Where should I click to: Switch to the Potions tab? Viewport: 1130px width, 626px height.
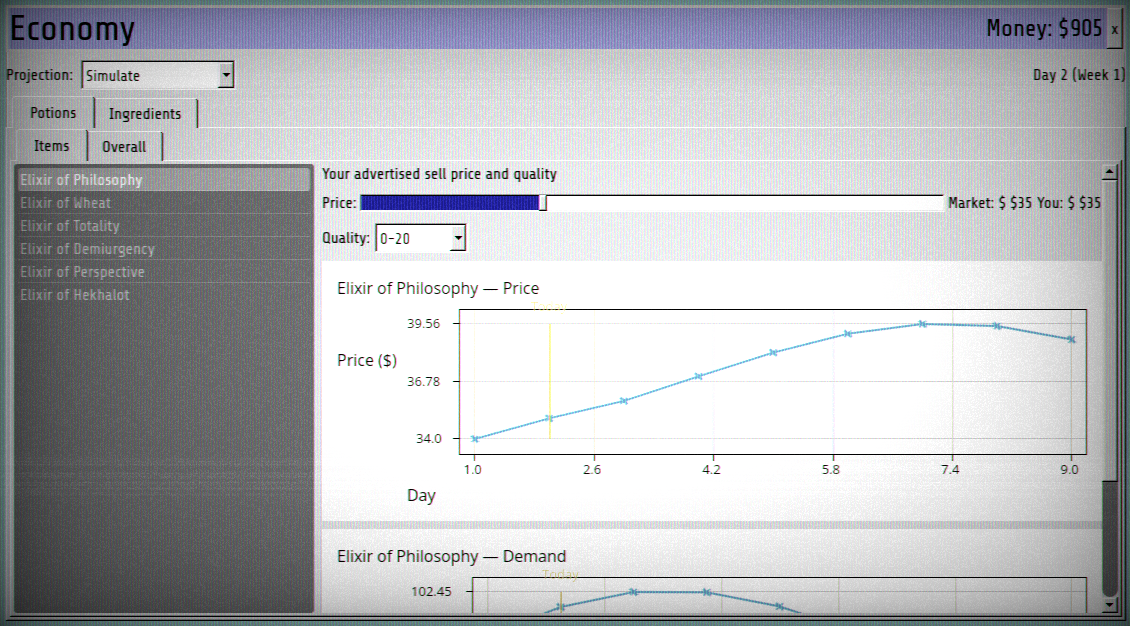pos(53,113)
